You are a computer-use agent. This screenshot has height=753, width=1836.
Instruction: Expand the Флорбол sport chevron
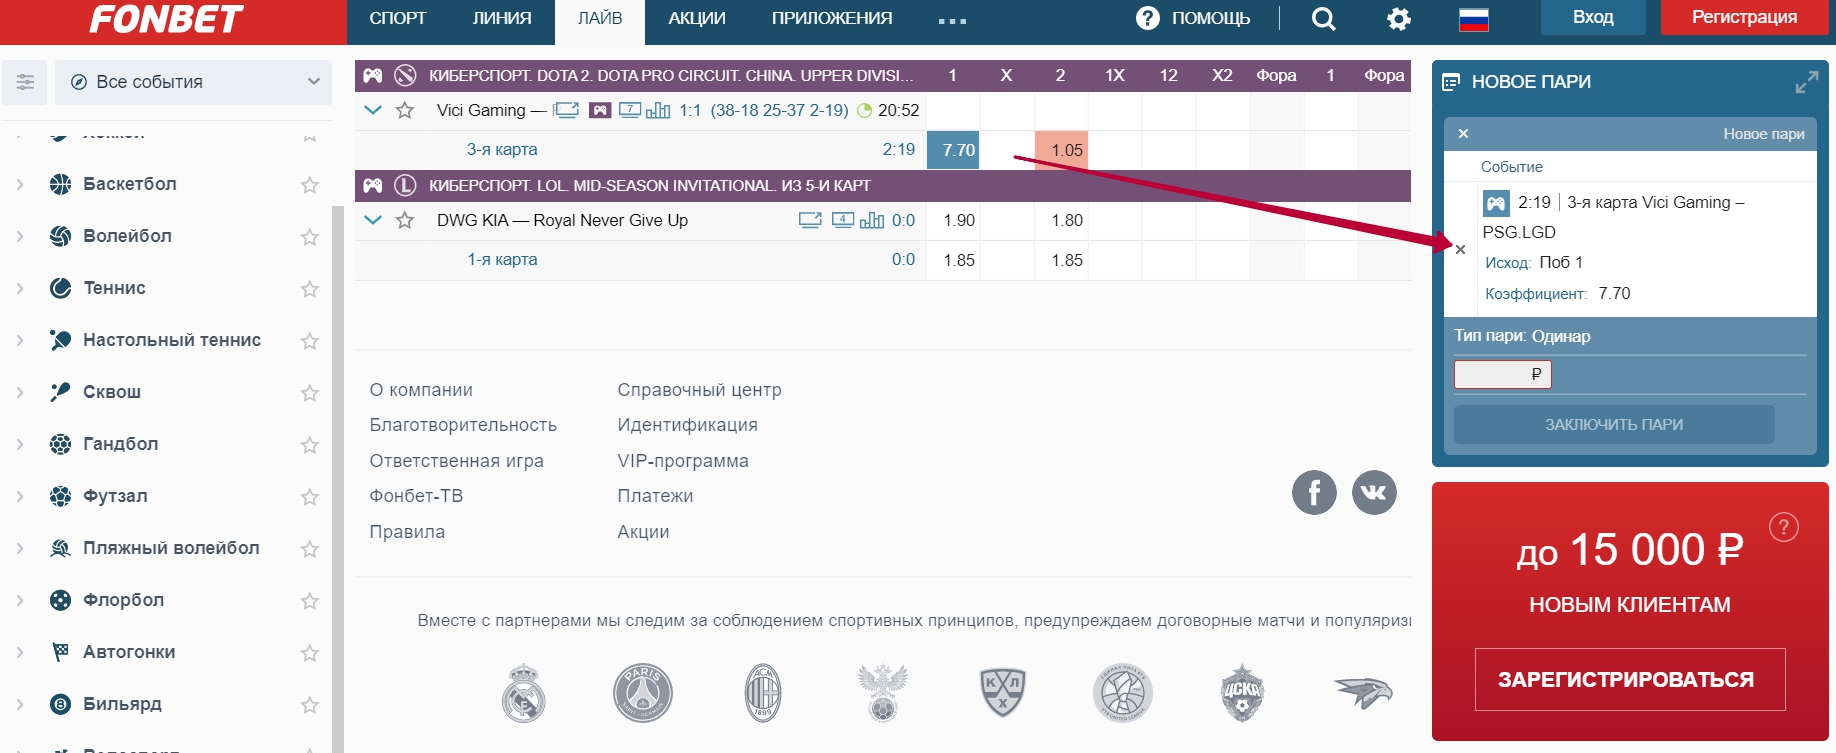pyautogui.click(x=20, y=600)
